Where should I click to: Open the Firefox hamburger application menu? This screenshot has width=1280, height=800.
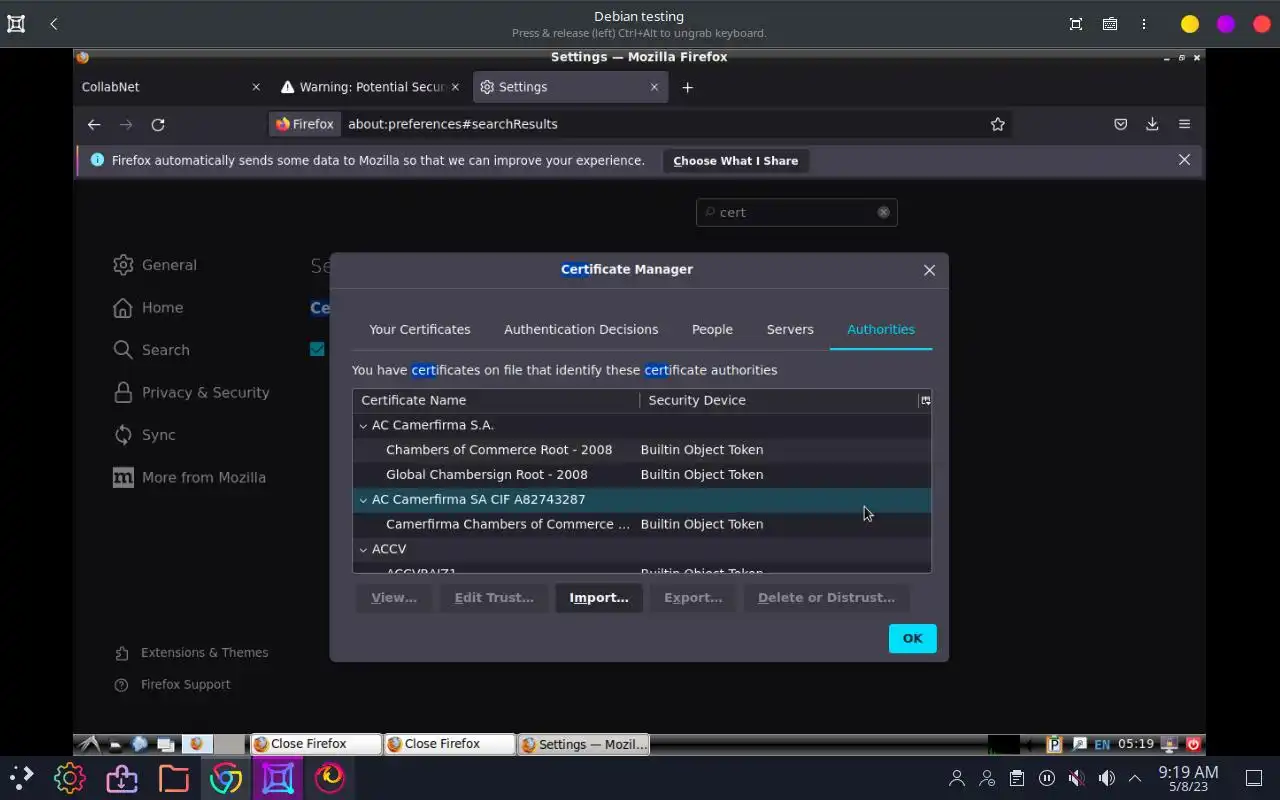pos(1184,124)
